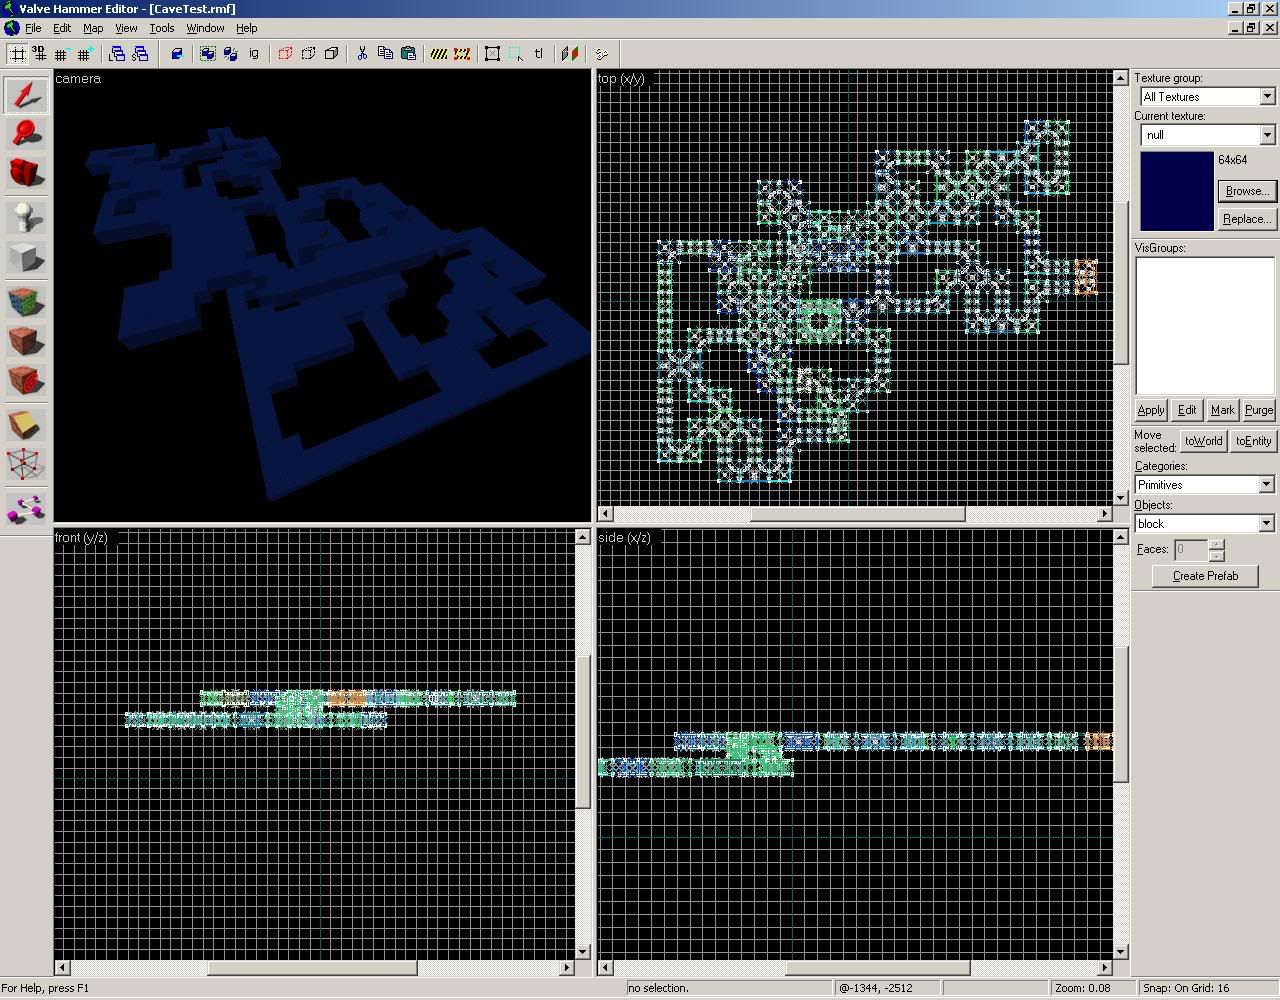The width and height of the screenshot is (1280, 1000).
Task: Ungroup the selected objects
Action: [x=230, y=54]
